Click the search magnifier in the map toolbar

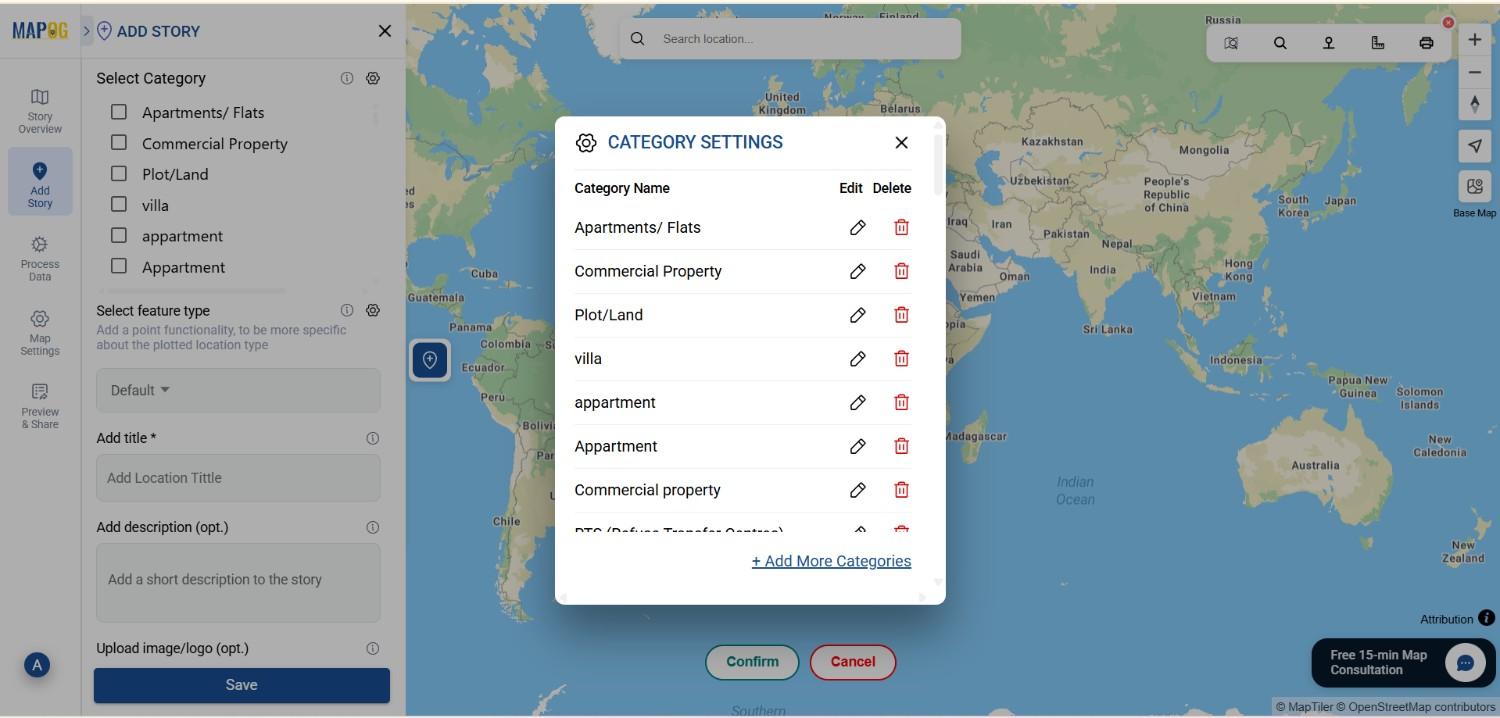coord(1280,42)
